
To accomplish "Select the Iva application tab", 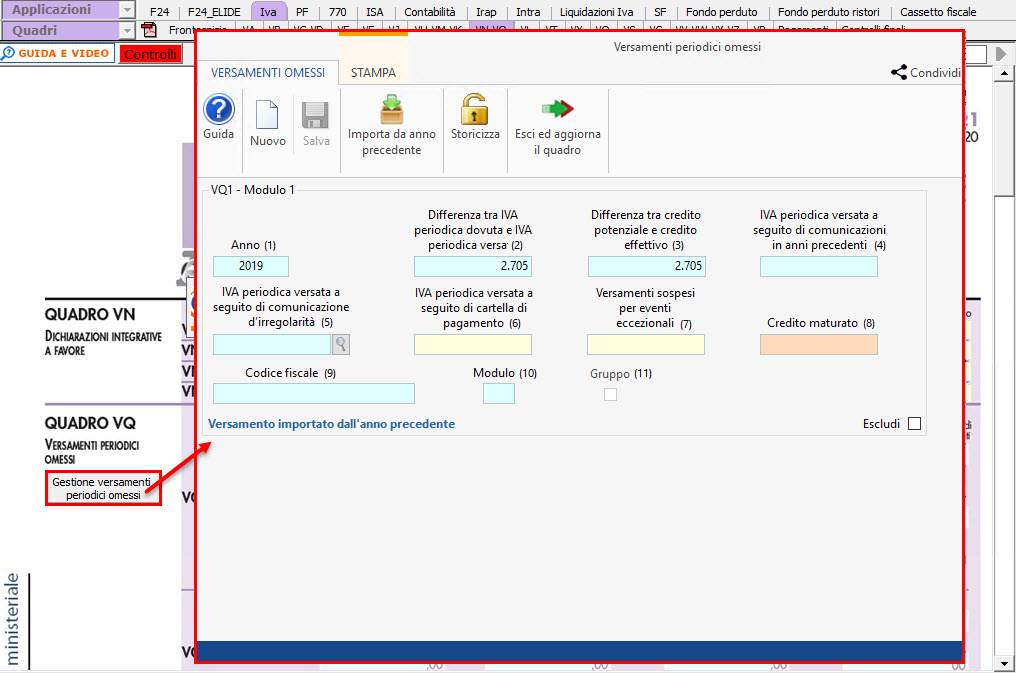I will point(268,12).
